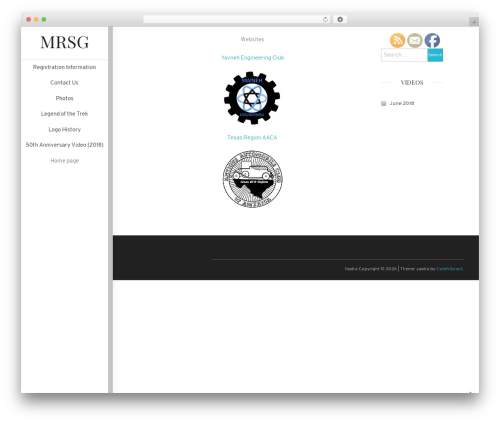500x423 pixels.
Task: Open the RSS feed icon
Action: pos(397,40)
